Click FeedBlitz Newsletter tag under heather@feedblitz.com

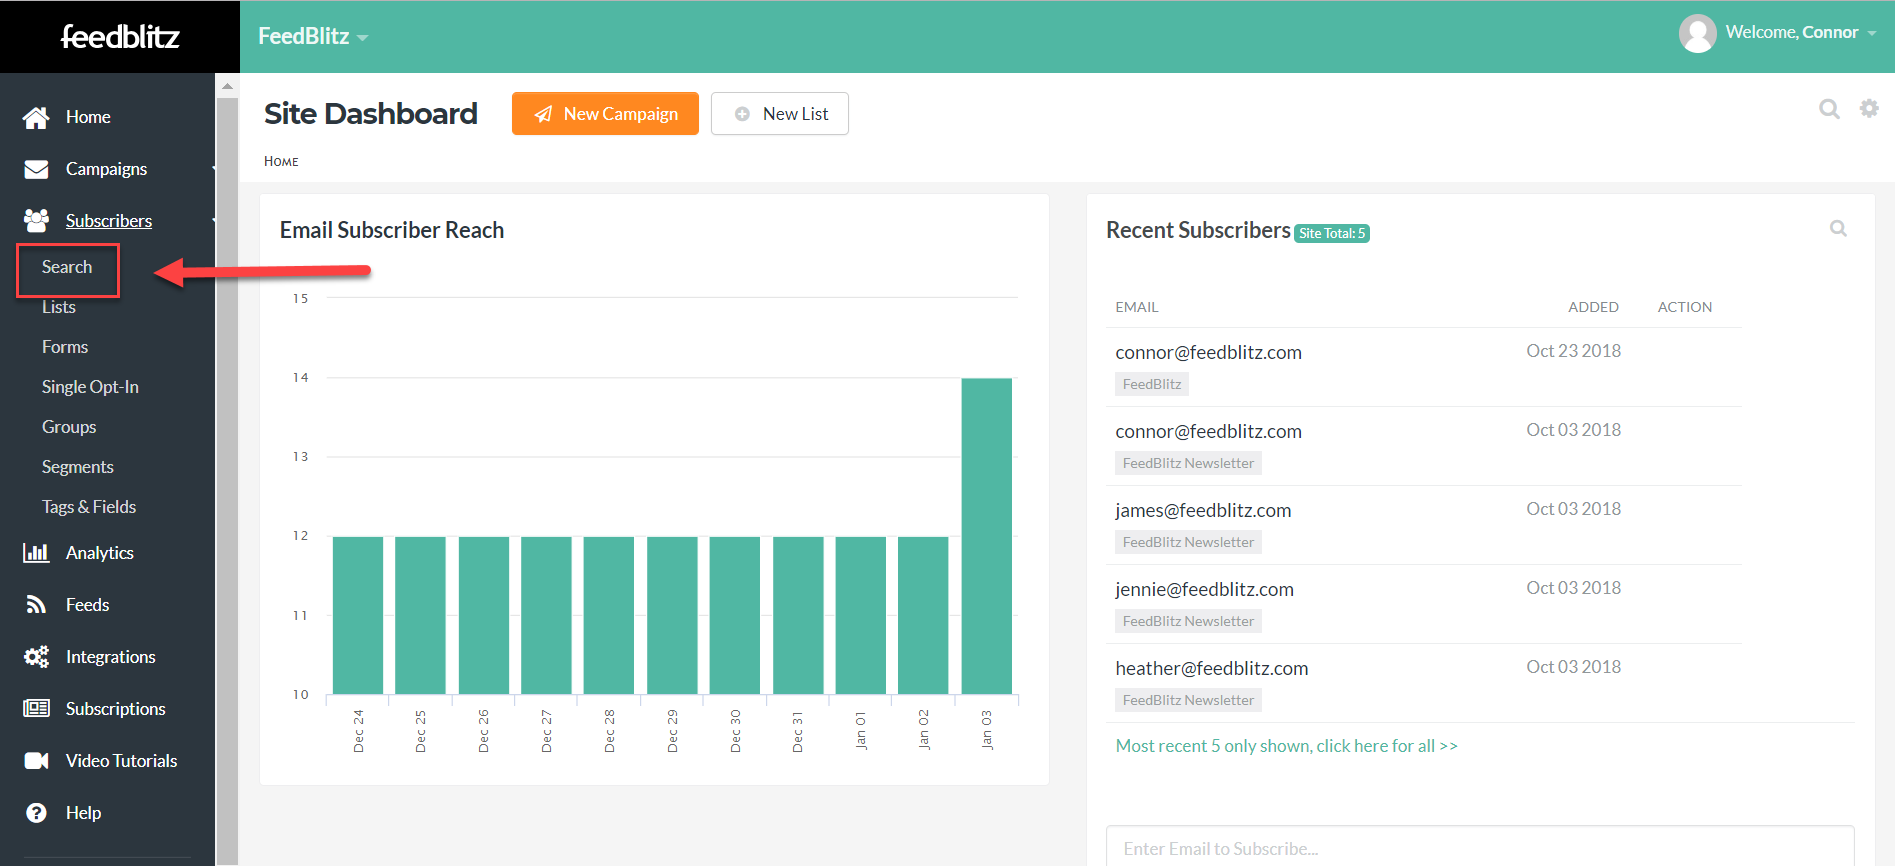click(1188, 700)
